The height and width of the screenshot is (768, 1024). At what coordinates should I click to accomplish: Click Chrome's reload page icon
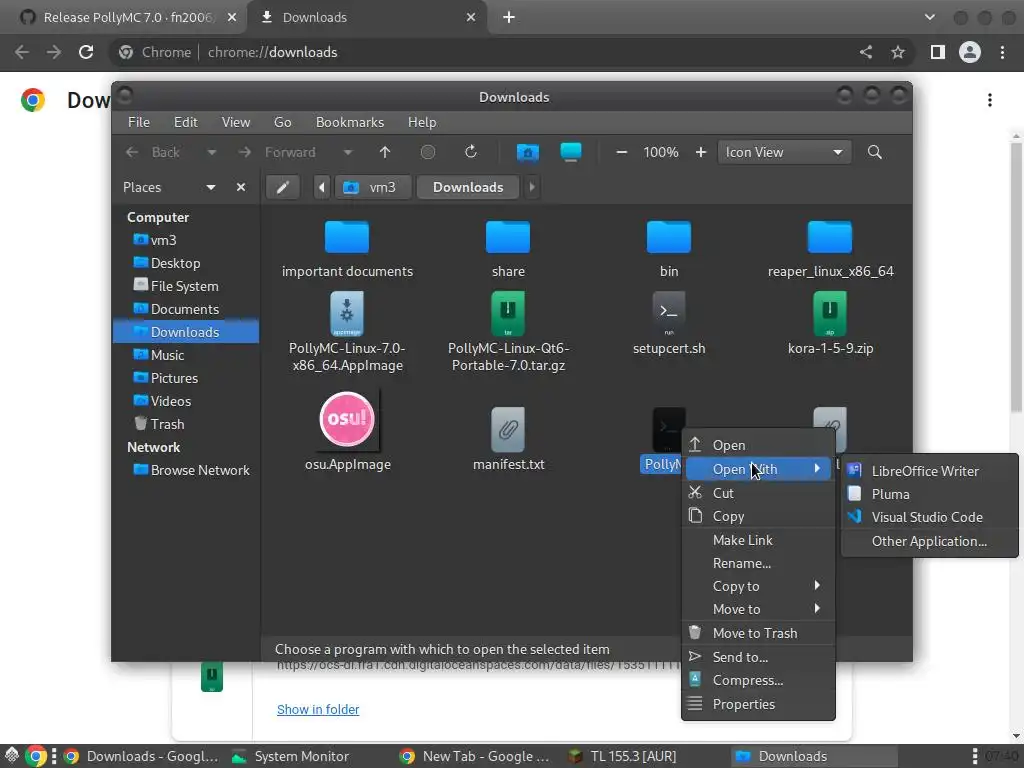(x=86, y=52)
